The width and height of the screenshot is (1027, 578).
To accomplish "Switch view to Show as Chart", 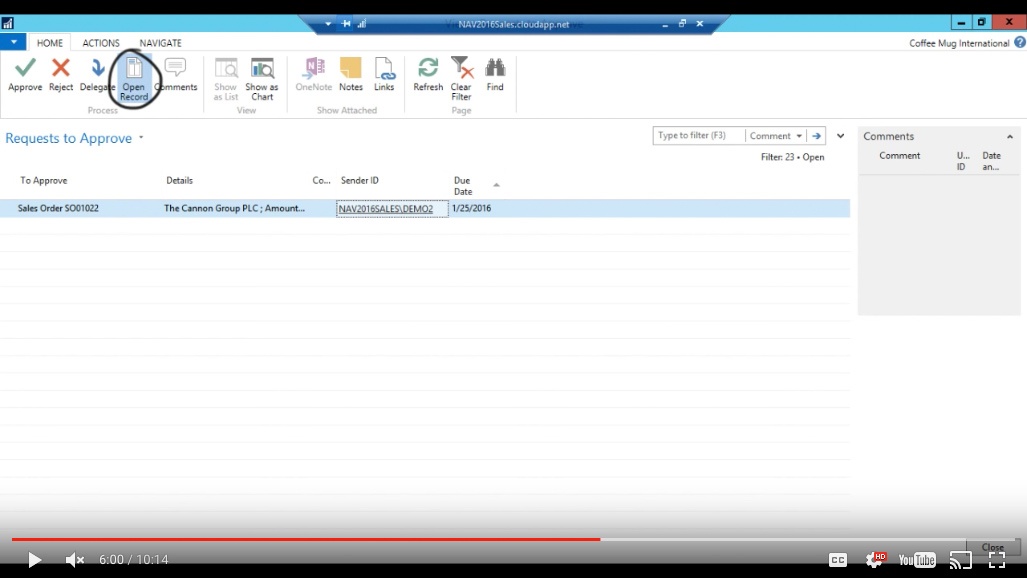I will 262,79.
